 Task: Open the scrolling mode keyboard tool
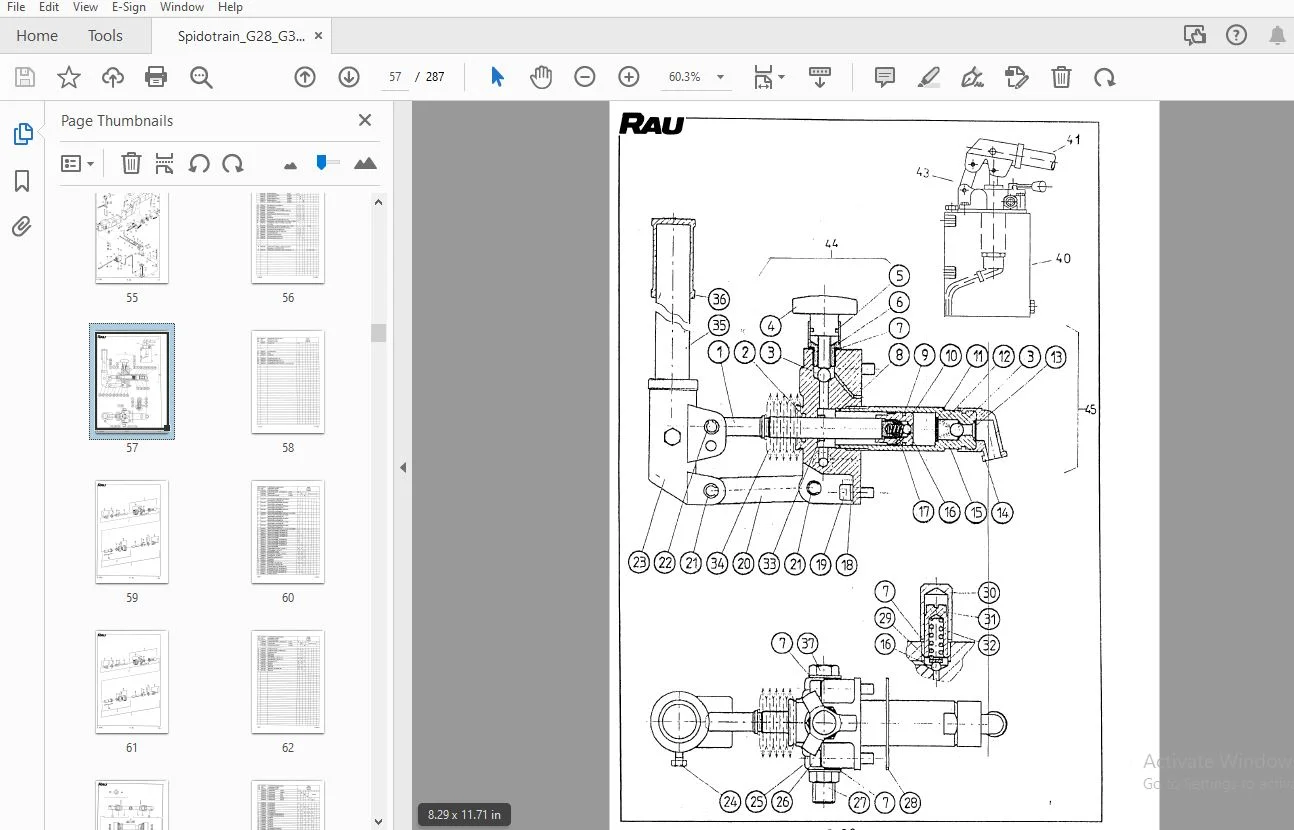click(820, 77)
